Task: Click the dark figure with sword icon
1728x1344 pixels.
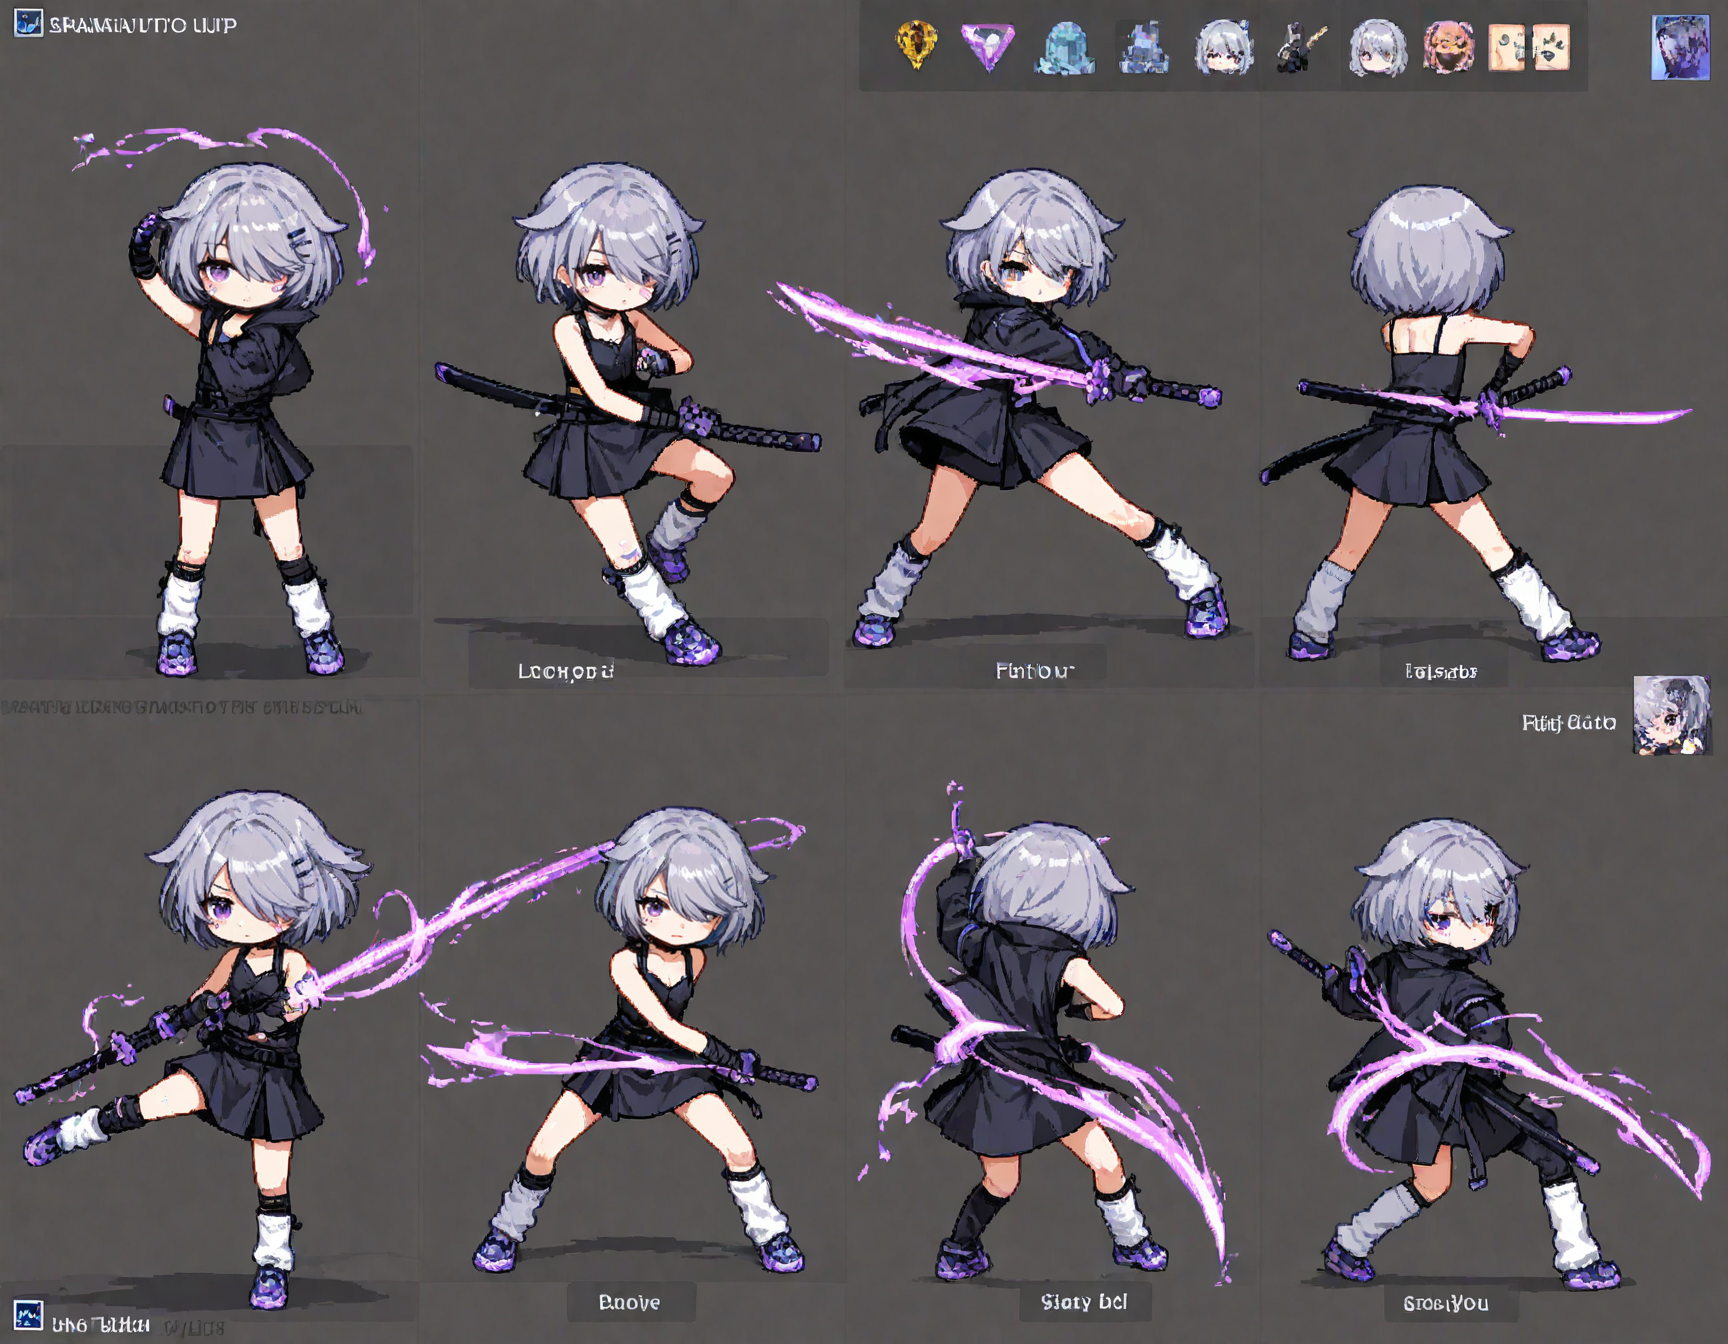Action: [1300, 48]
